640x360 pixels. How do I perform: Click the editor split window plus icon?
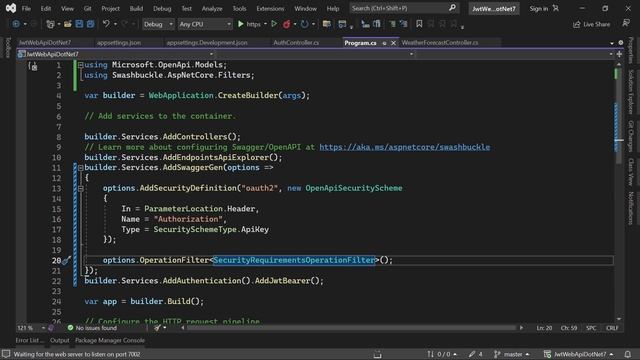pos(619,54)
